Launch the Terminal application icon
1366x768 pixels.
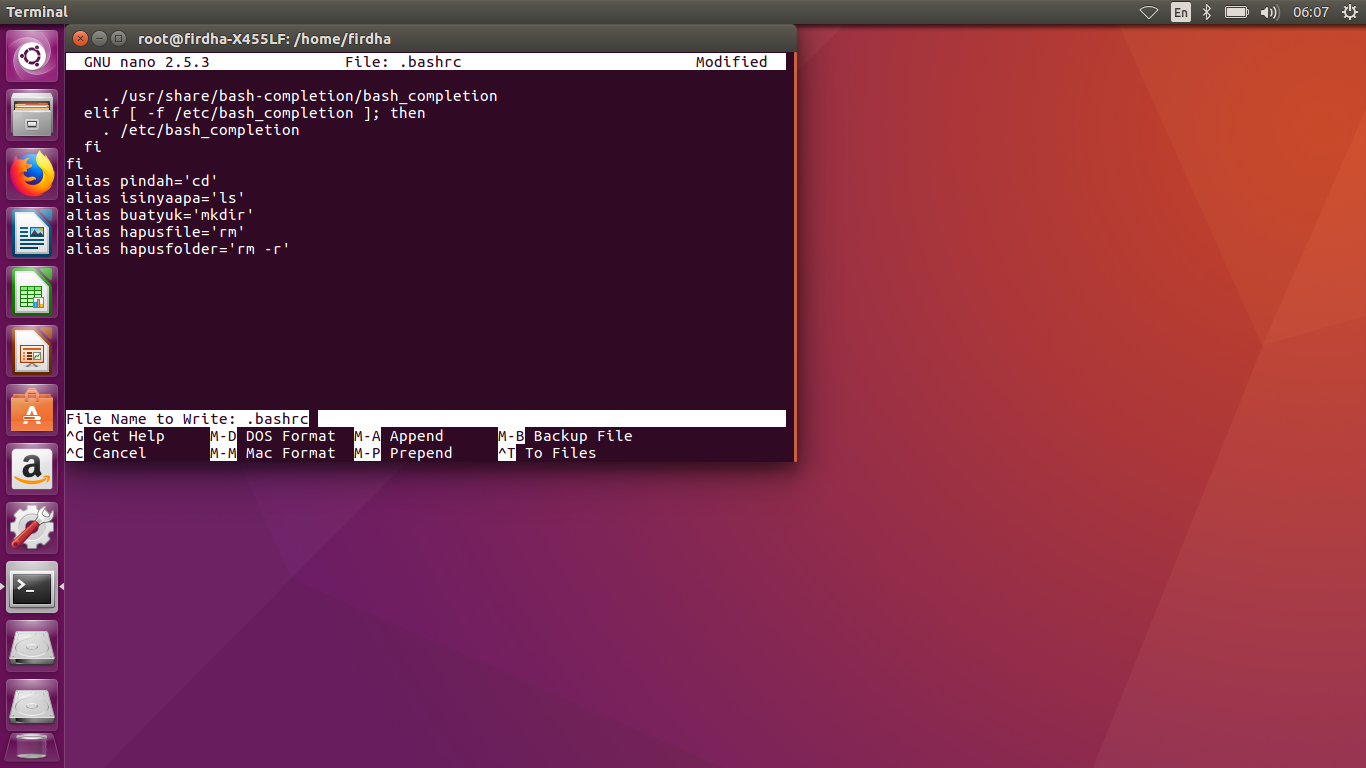coord(31,588)
